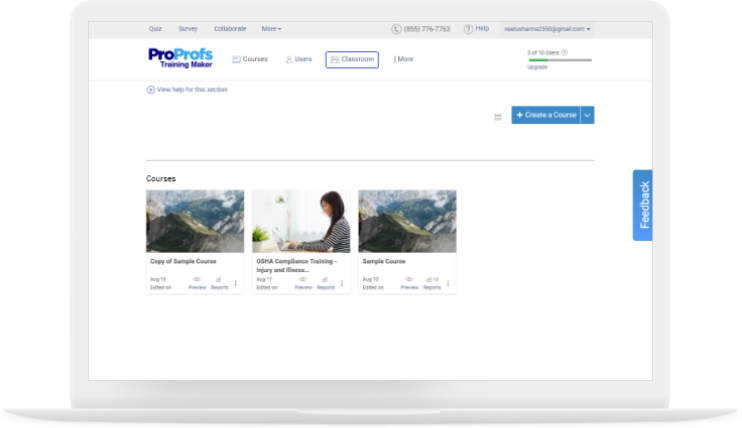Click the Aug 10 edited date
742x428 pixels.
pos(371,279)
